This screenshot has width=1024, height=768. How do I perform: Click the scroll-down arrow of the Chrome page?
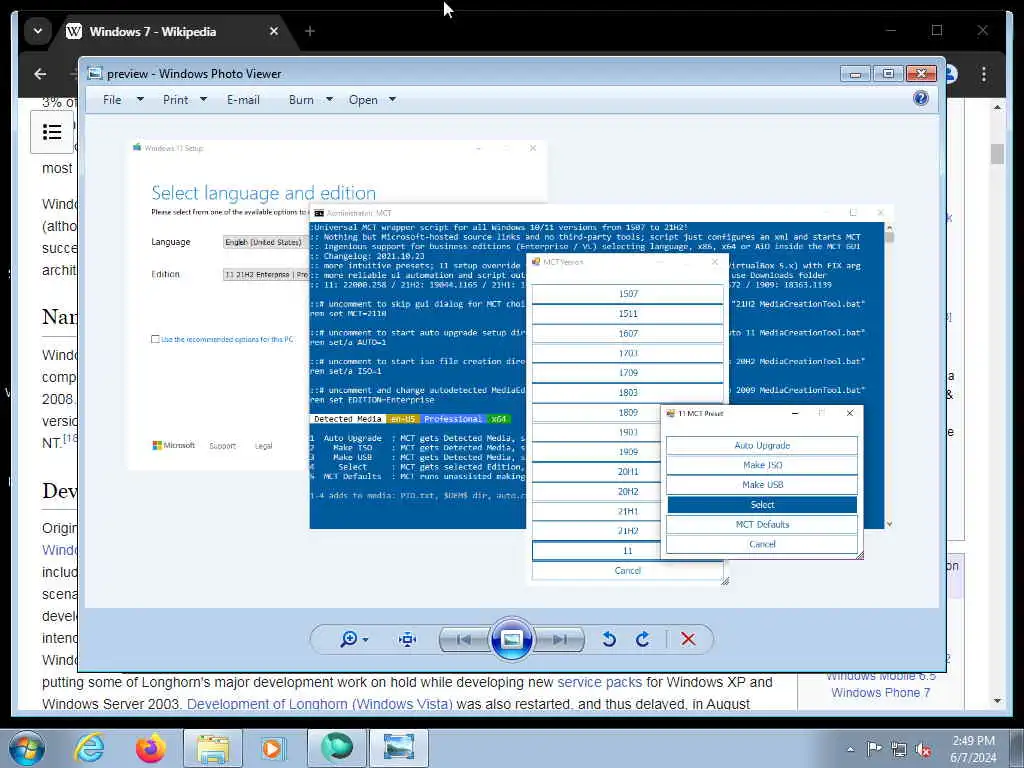tap(997, 701)
